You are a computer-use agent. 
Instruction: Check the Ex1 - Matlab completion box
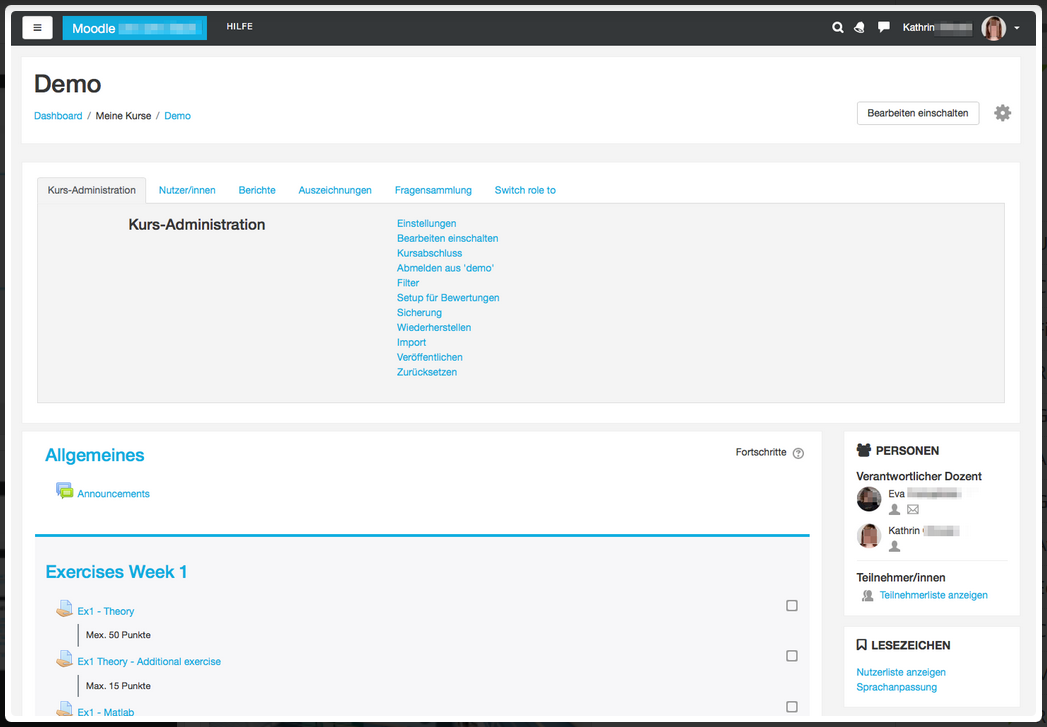click(792, 707)
